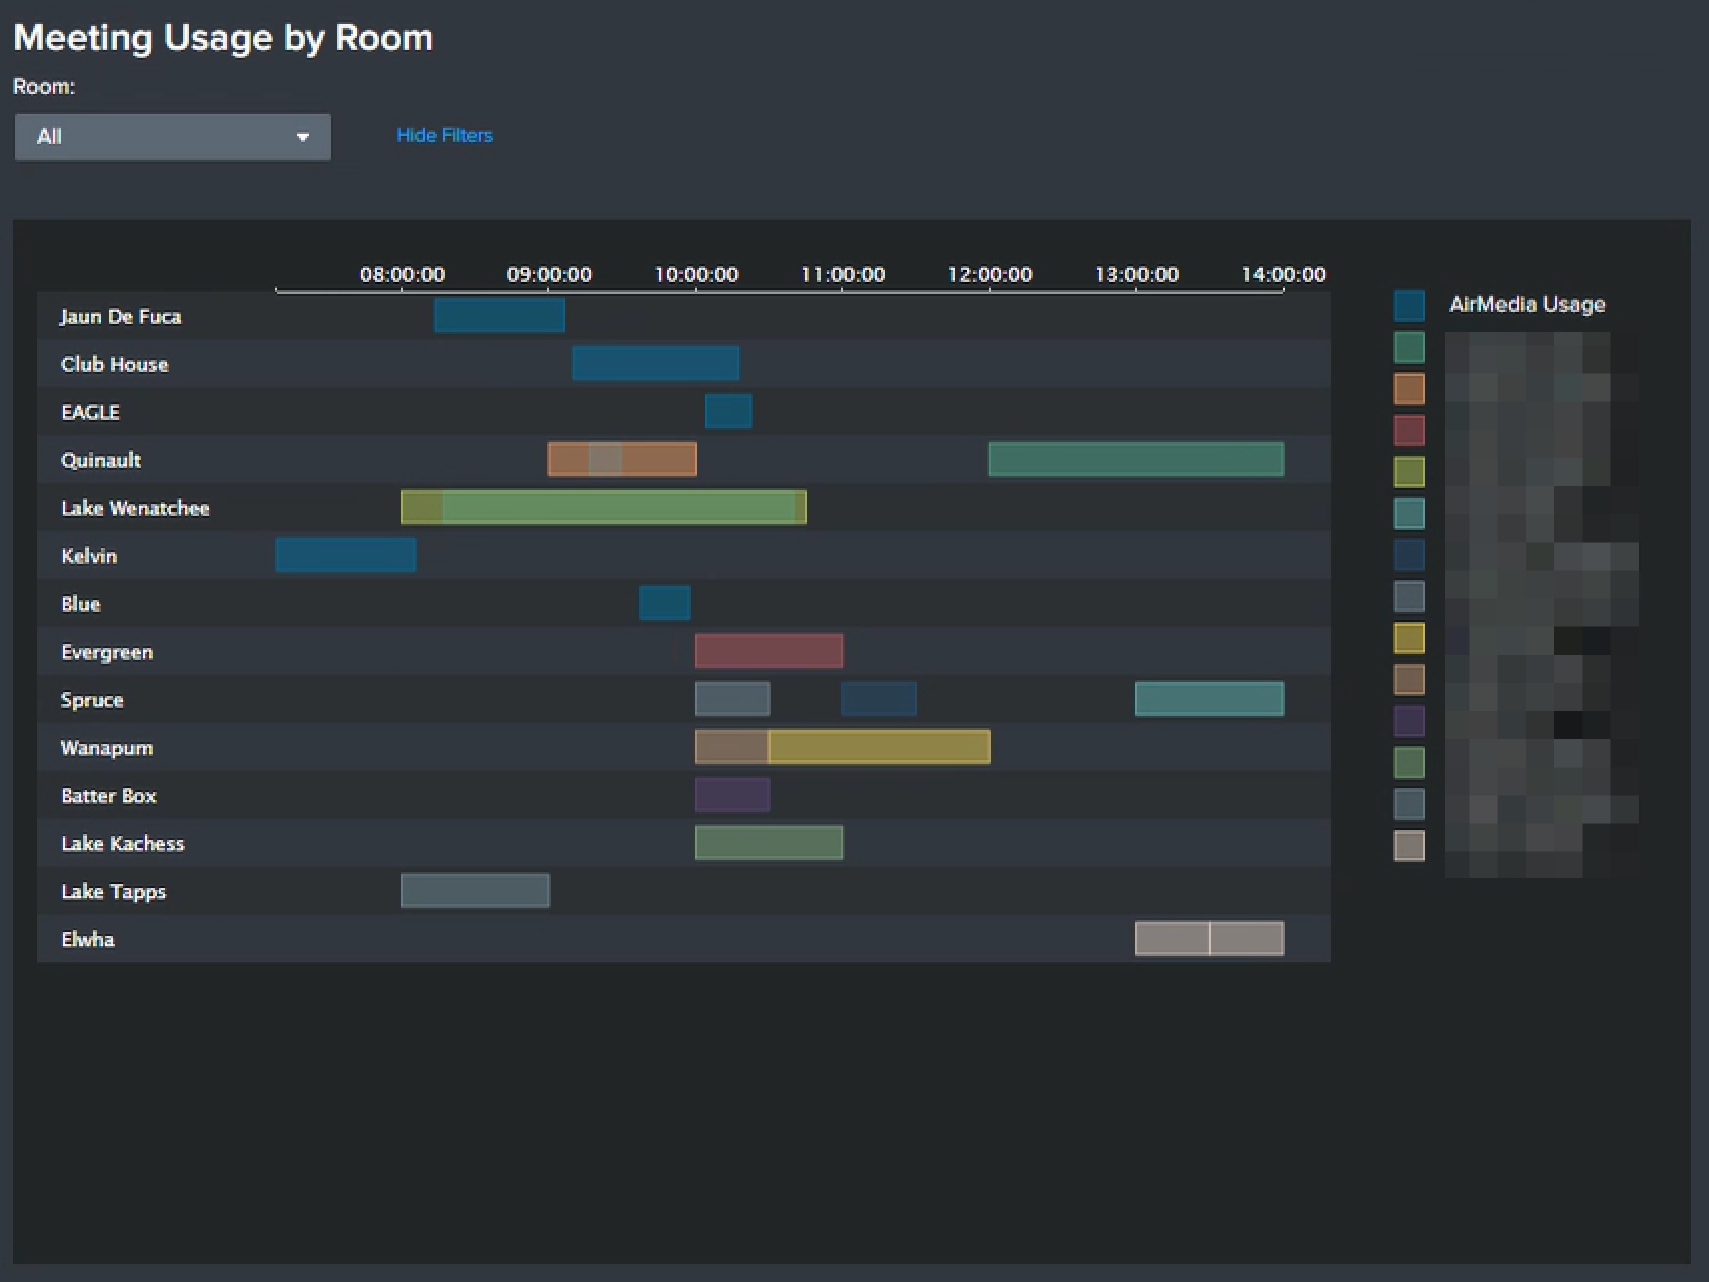The width and height of the screenshot is (1709, 1282).
Task: Click the 10:00:00 time axis label
Action: 696,274
